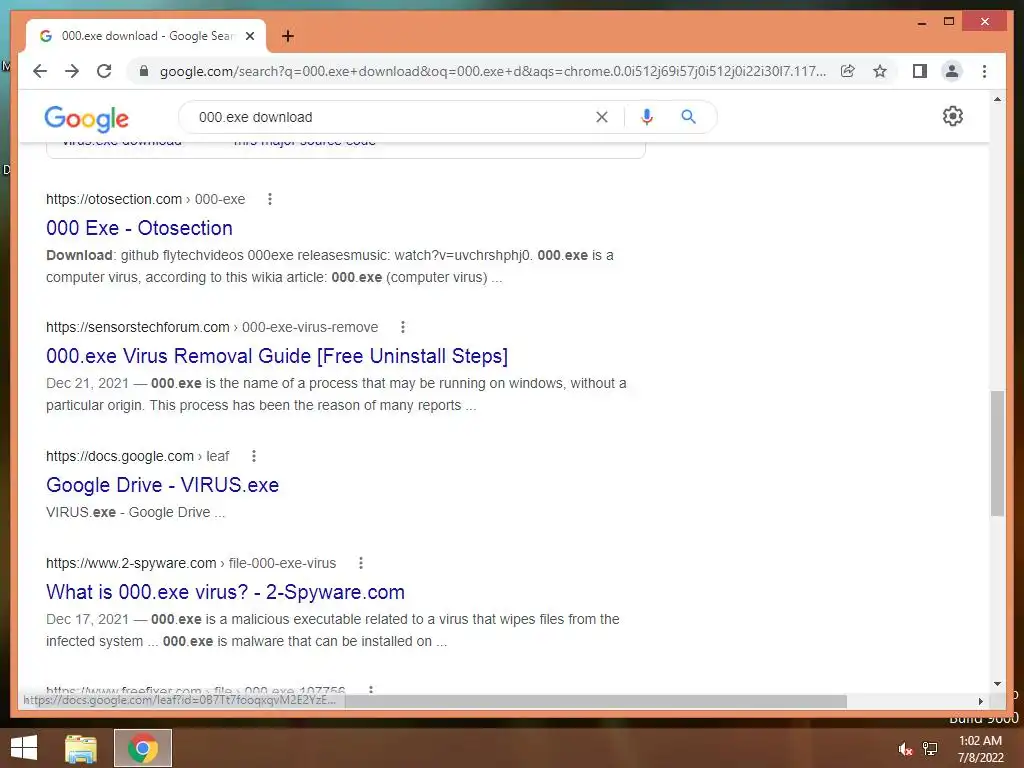Viewport: 1024px width, 768px height.
Task: Open Chrome side panel
Action: click(920, 71)
